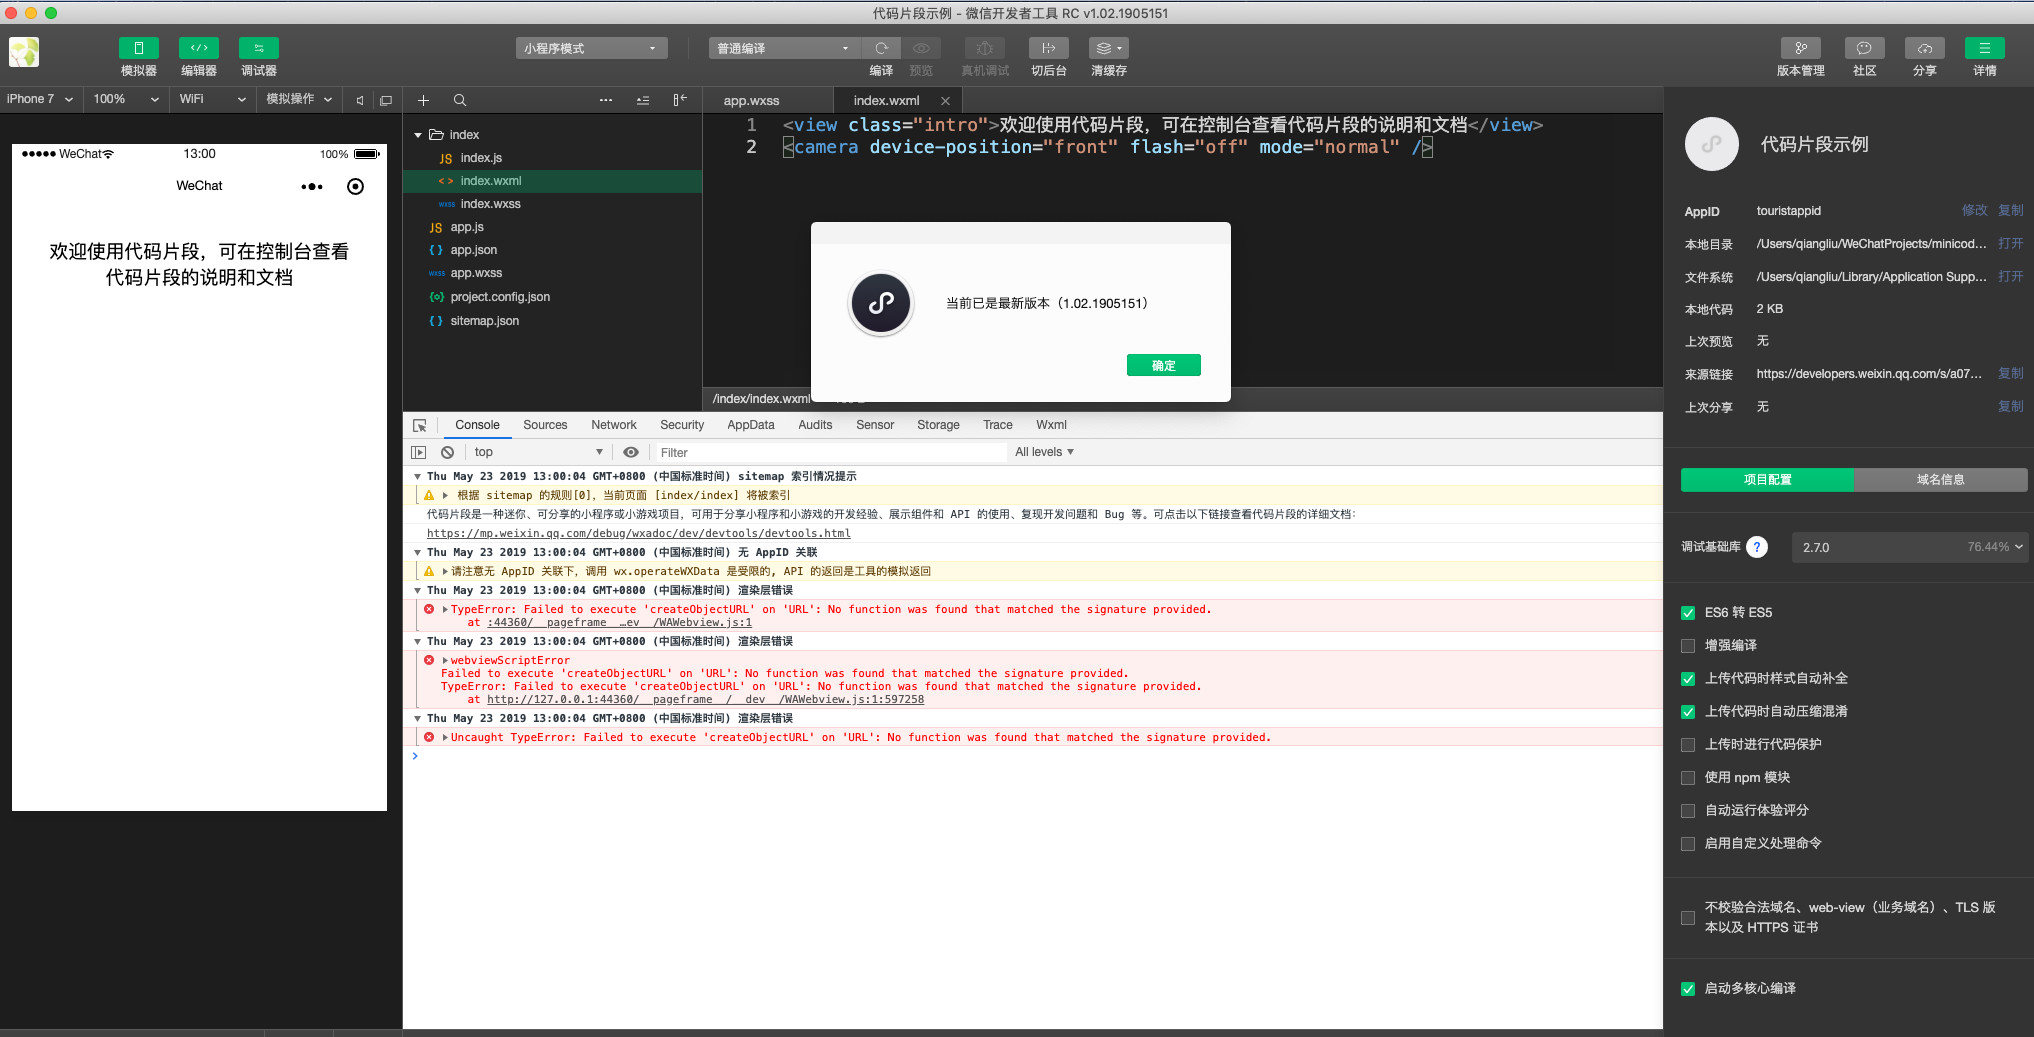Screen dimensions: 2034x1037
Task: Open the 普通编译 compile mode dropdown
Action: point(785,48)
